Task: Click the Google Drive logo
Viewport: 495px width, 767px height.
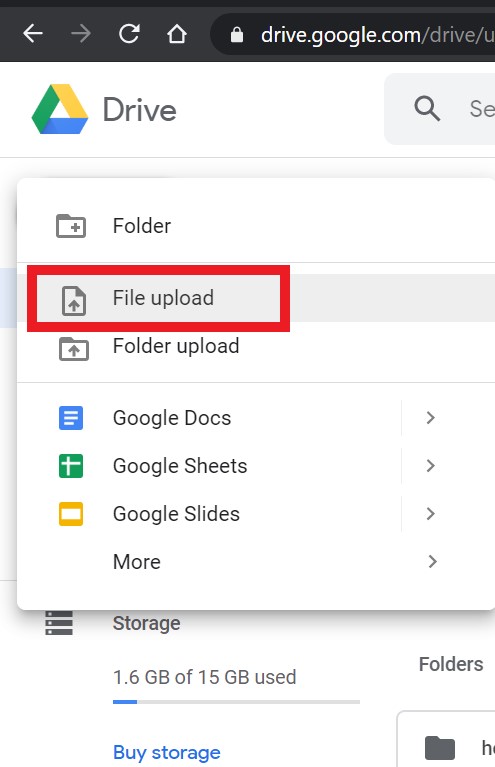Action: (60, 109)
